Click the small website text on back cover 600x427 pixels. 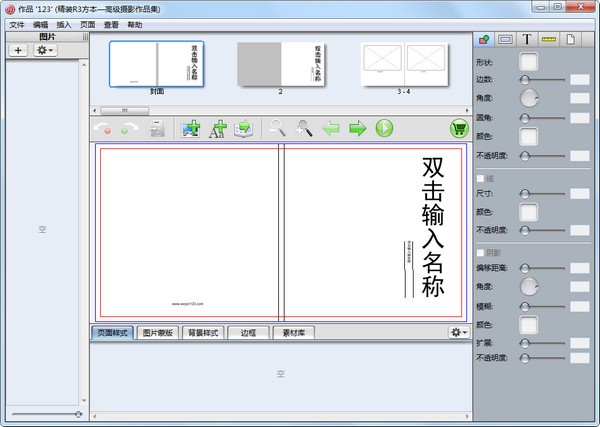[x=188, y=304]
